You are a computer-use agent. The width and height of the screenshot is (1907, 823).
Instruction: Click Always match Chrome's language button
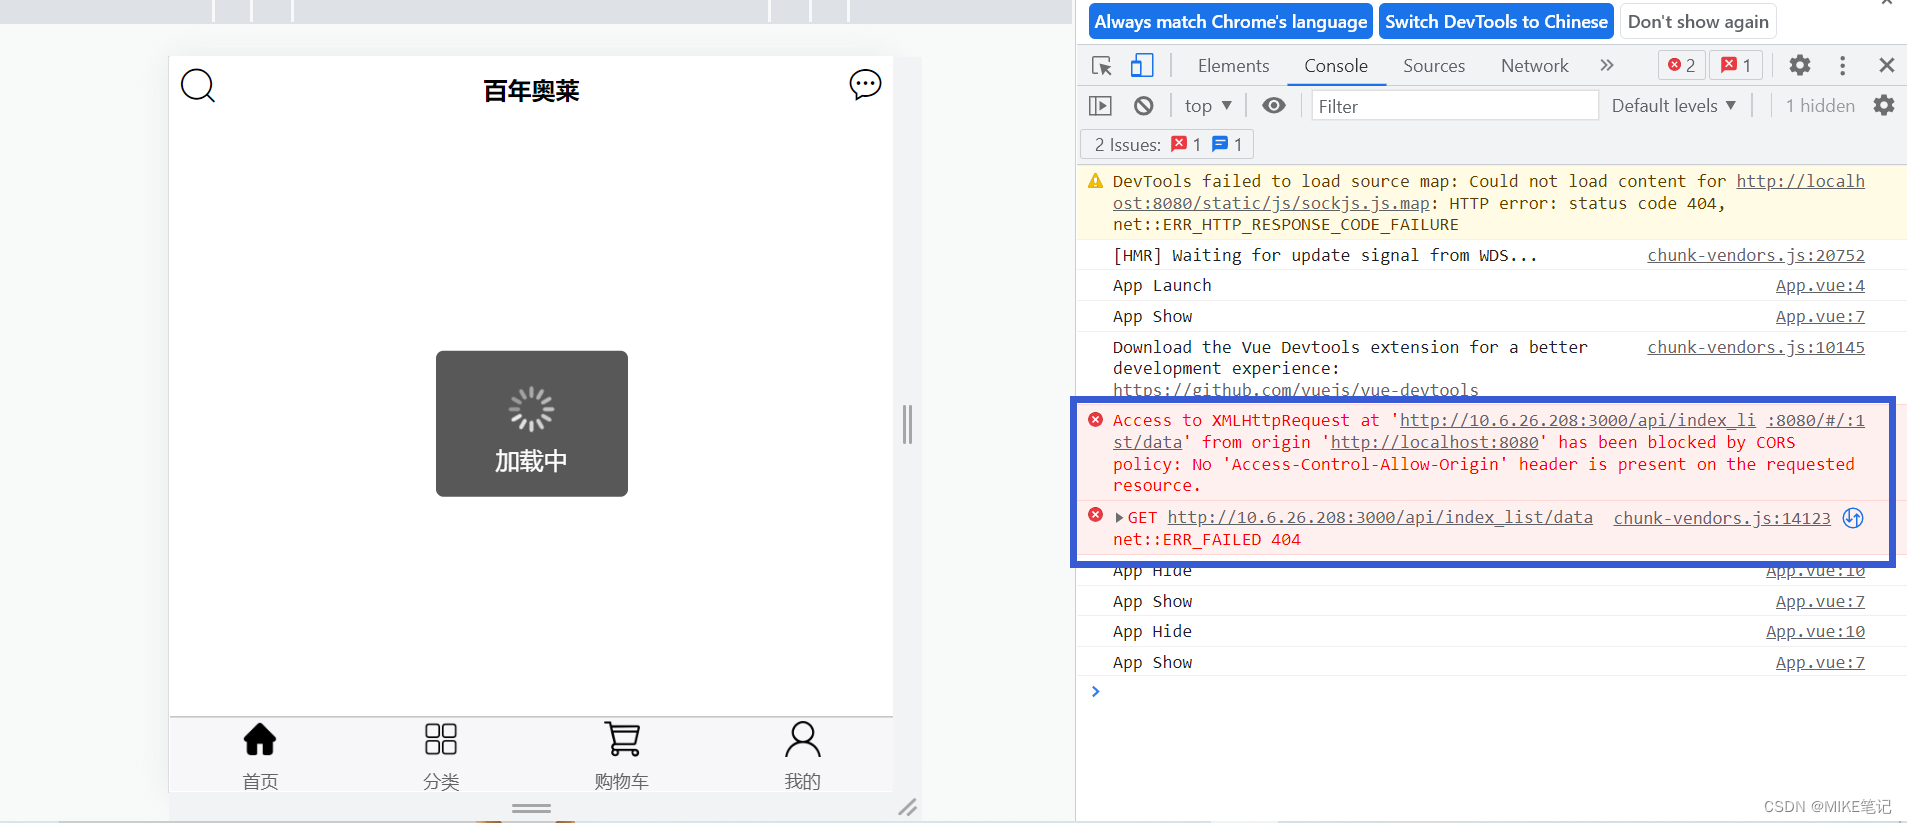[x=1230, y=22]
